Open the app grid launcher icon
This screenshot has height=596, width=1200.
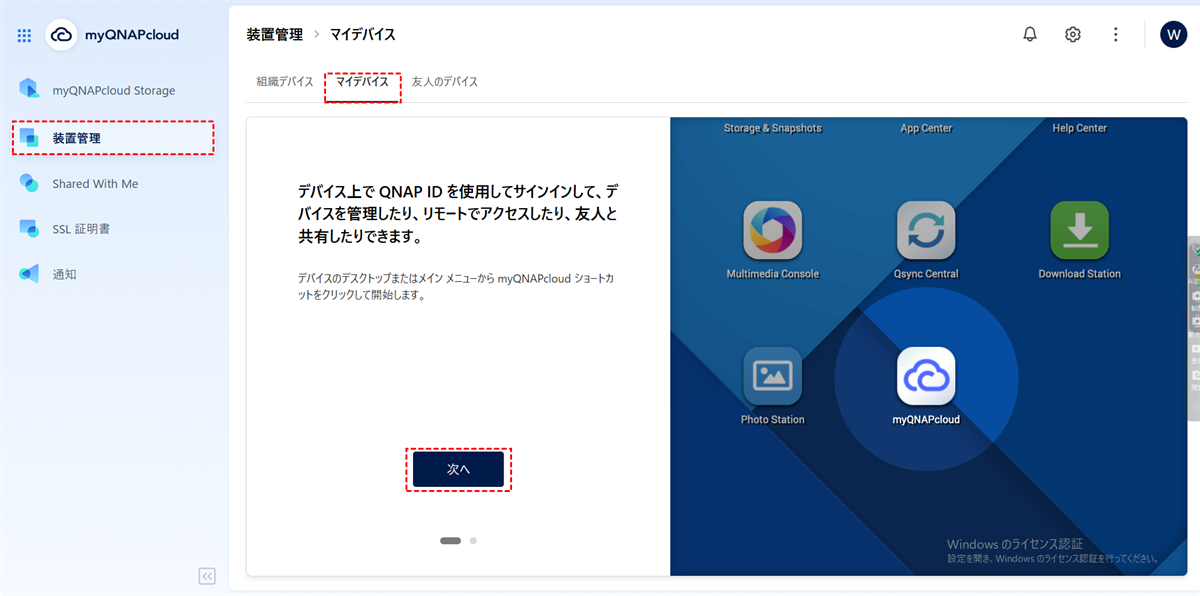tap(25, 35)
